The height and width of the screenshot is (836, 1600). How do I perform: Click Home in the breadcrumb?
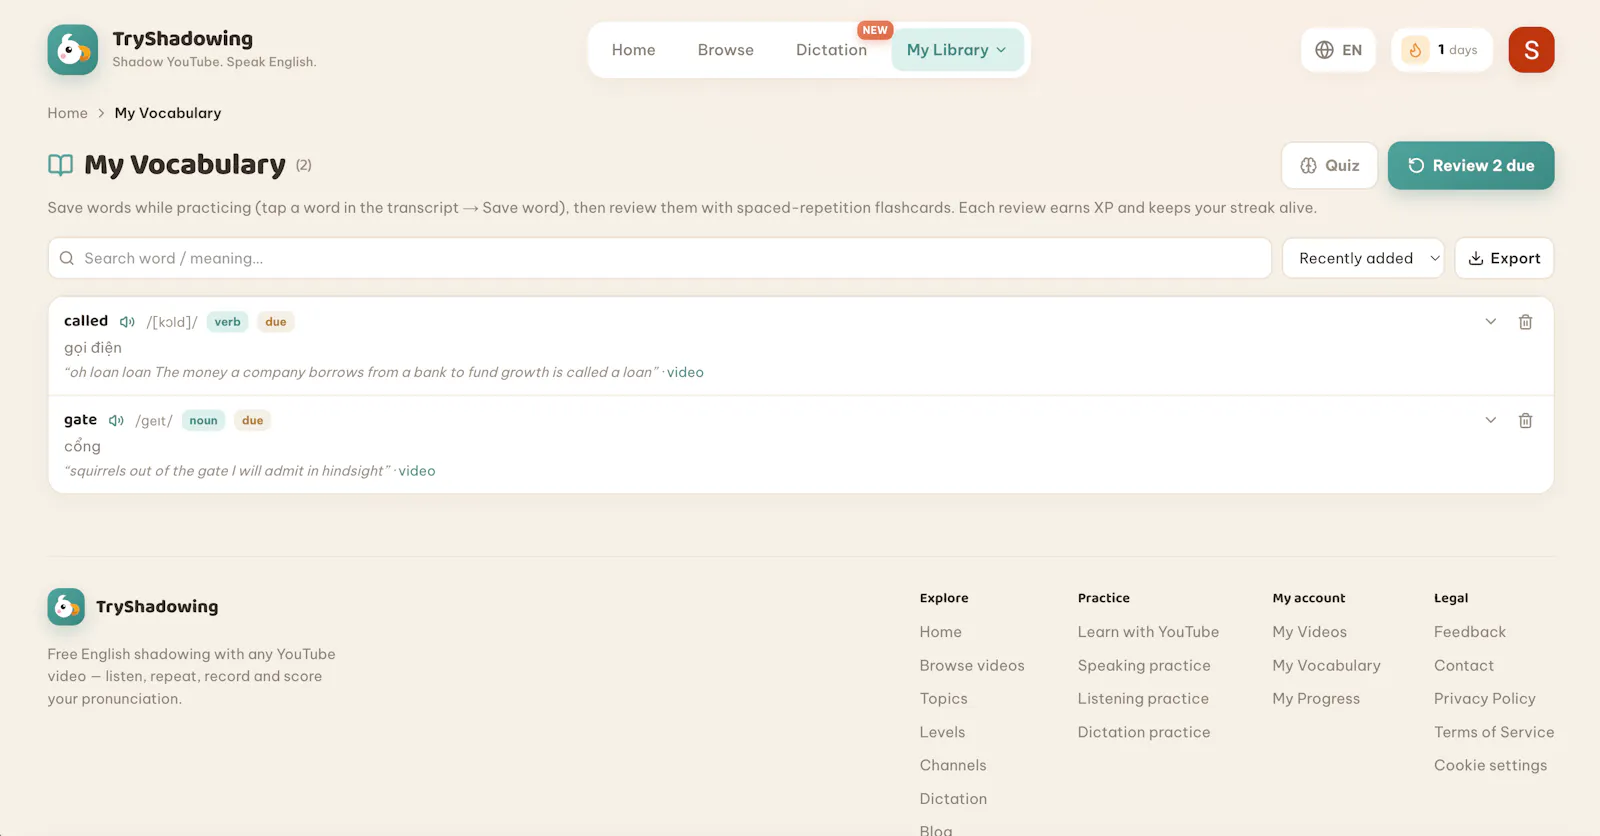tap(67, 113)
